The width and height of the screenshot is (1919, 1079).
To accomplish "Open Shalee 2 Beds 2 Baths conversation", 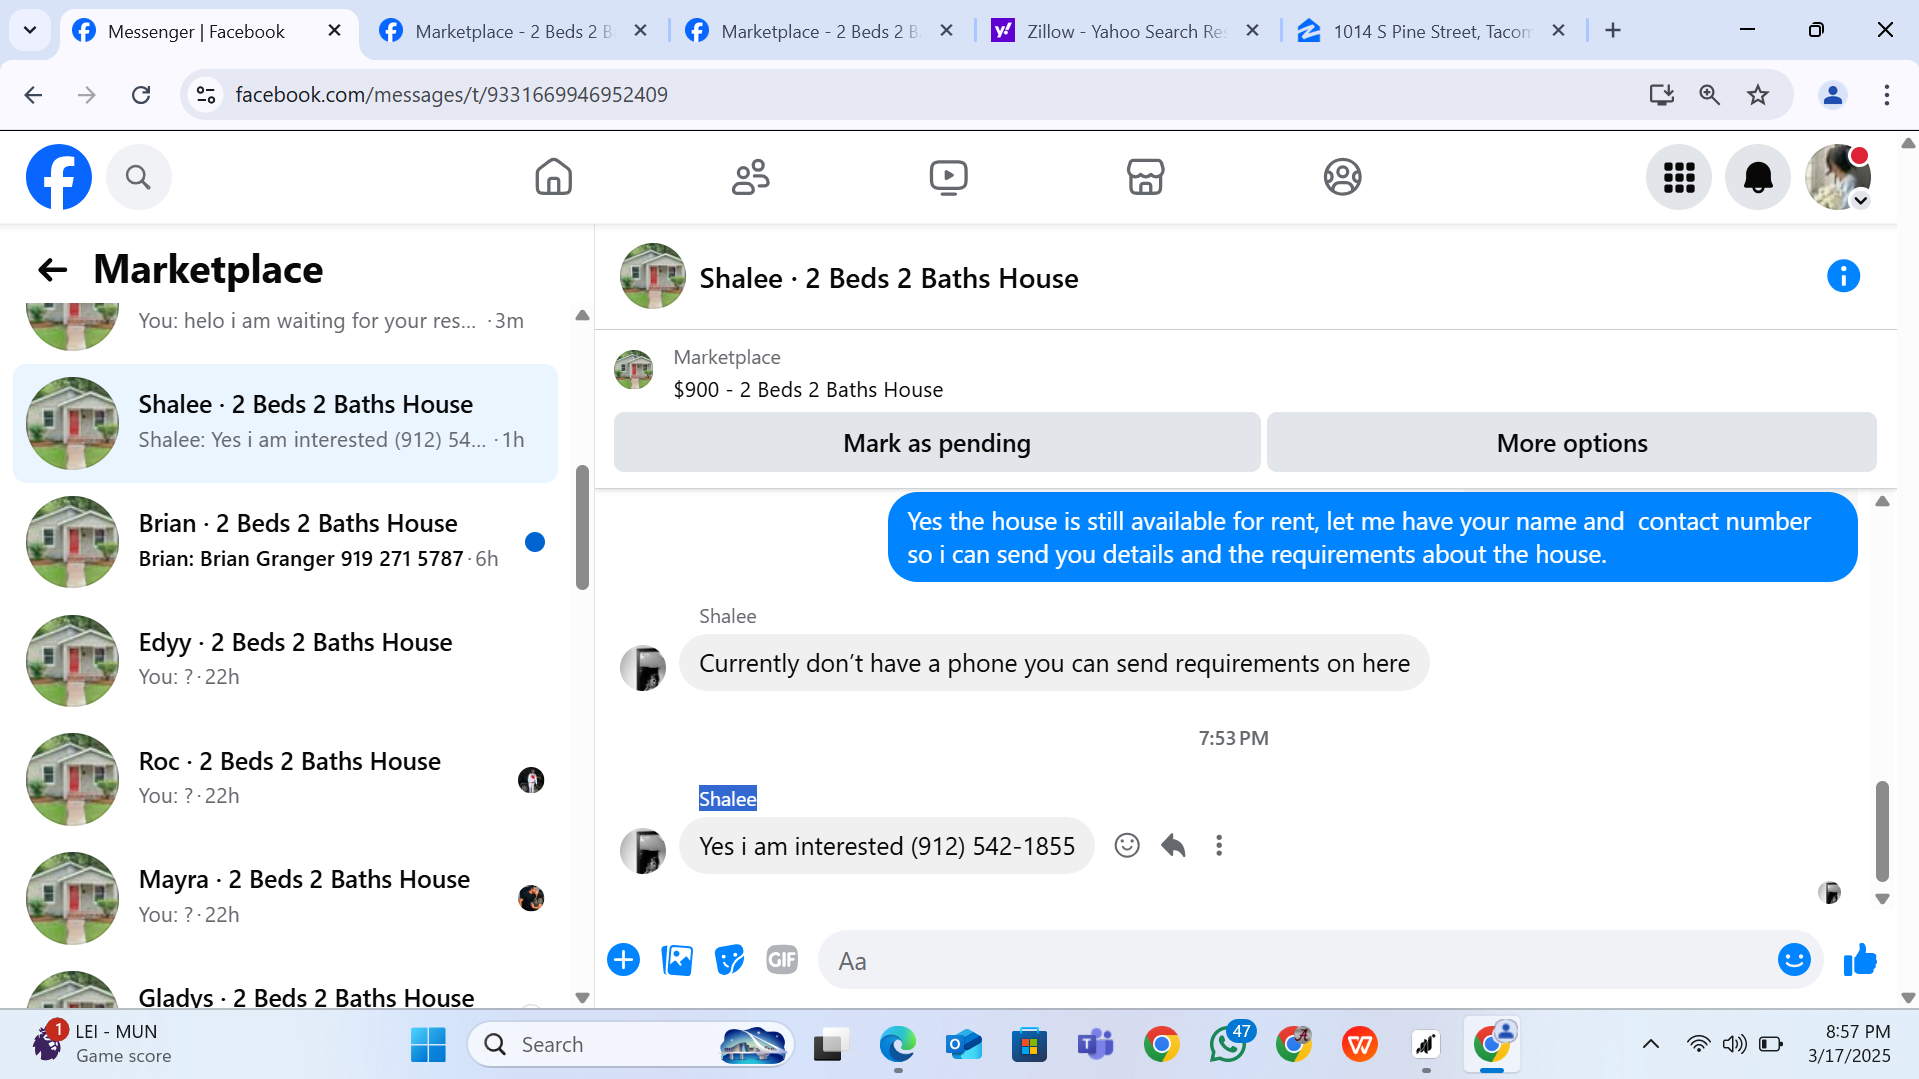I will (x=286, y=423).
